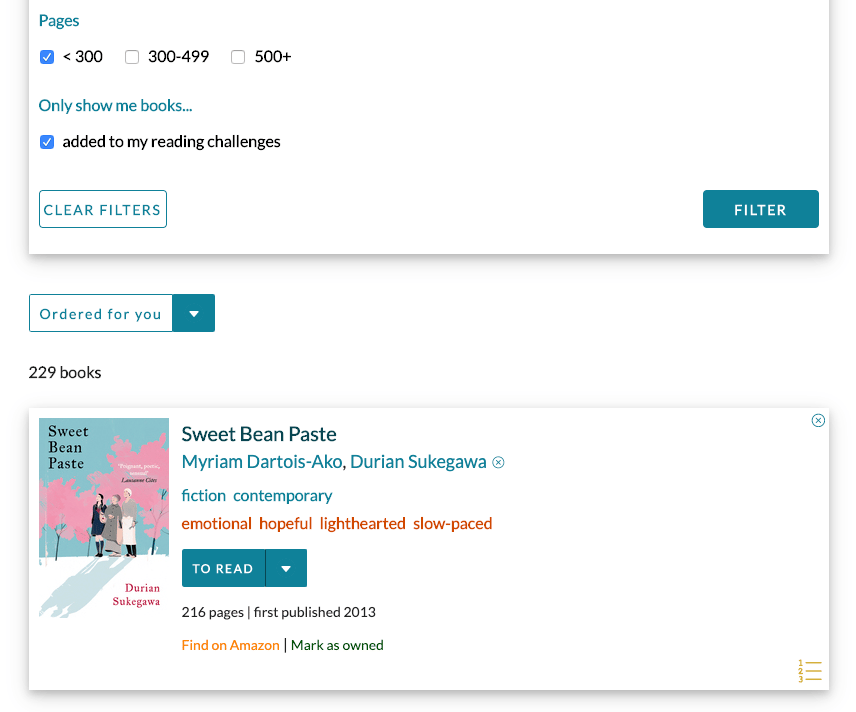
Task: Uncheck the under 300 pages checkbox
Action: (x=47, y=57)
